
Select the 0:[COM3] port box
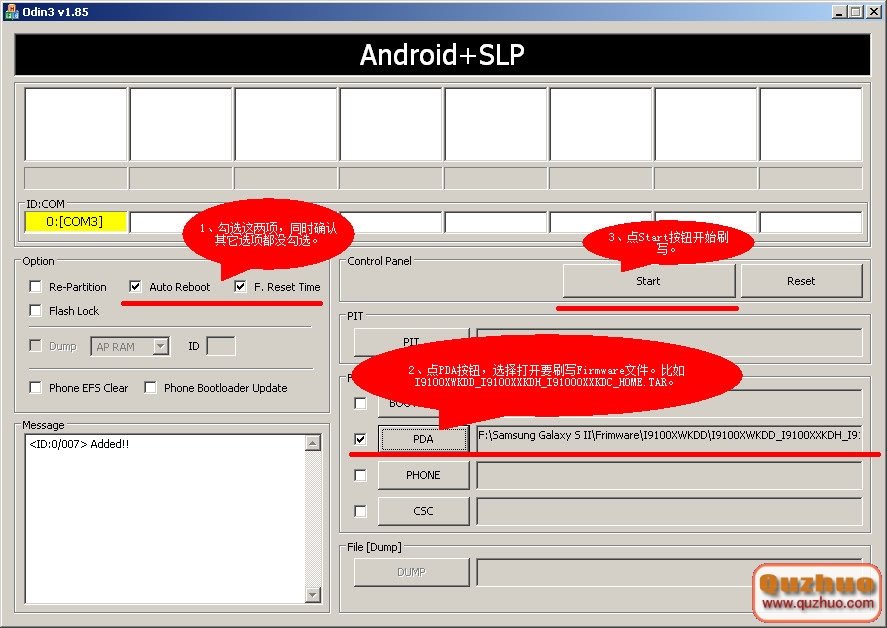75,222
